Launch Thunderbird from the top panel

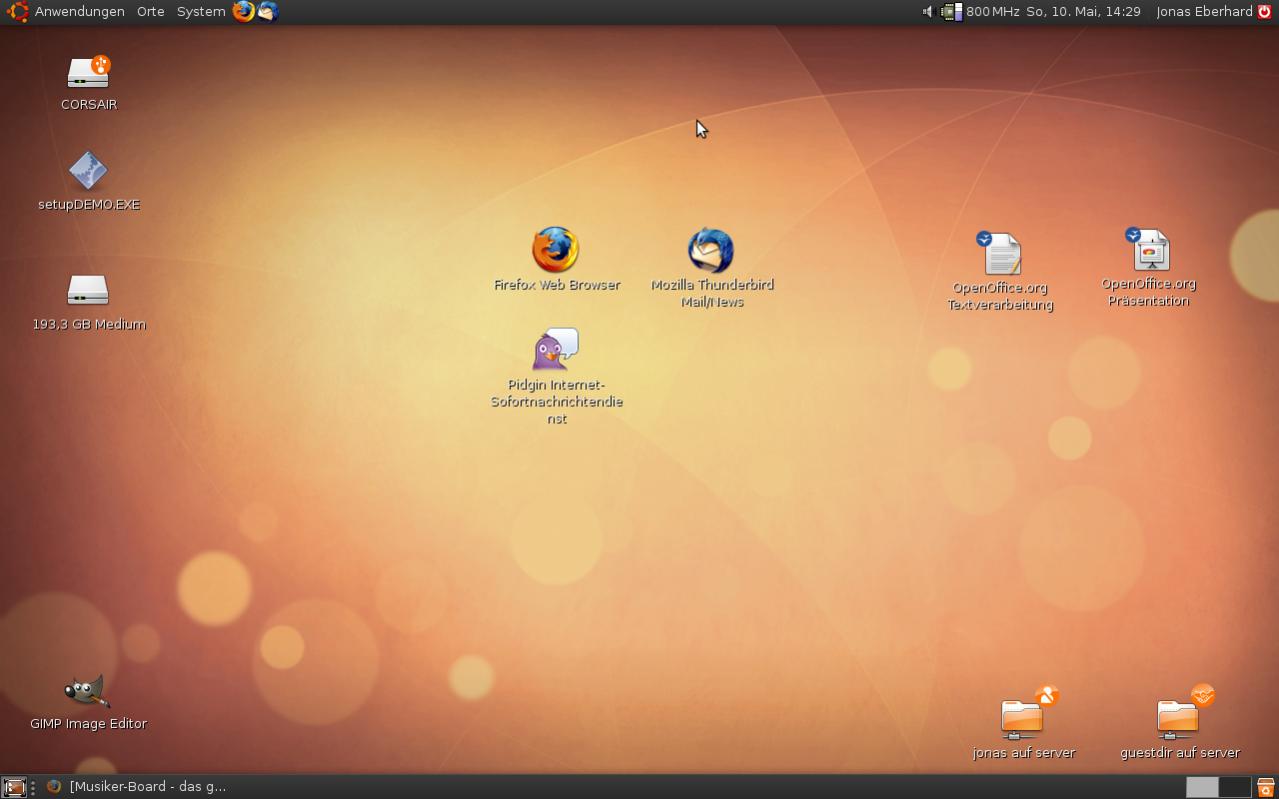267,11
